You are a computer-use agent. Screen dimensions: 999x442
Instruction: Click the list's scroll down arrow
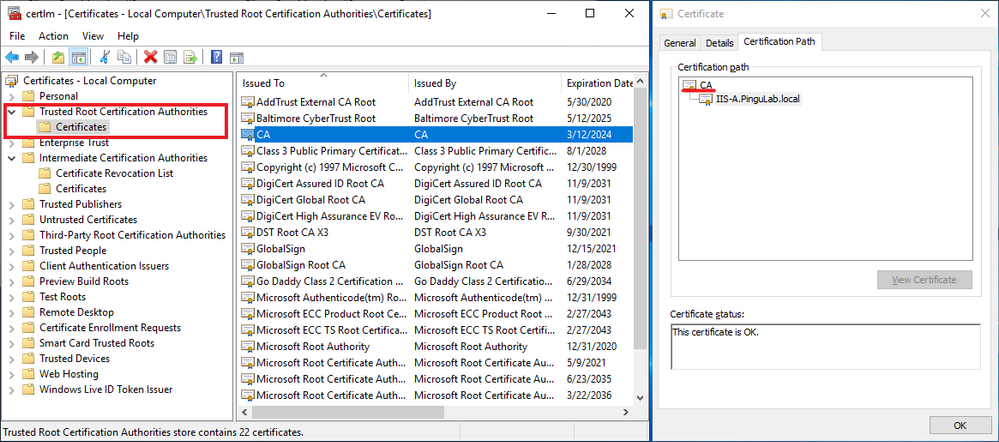[x=641, y=397]
